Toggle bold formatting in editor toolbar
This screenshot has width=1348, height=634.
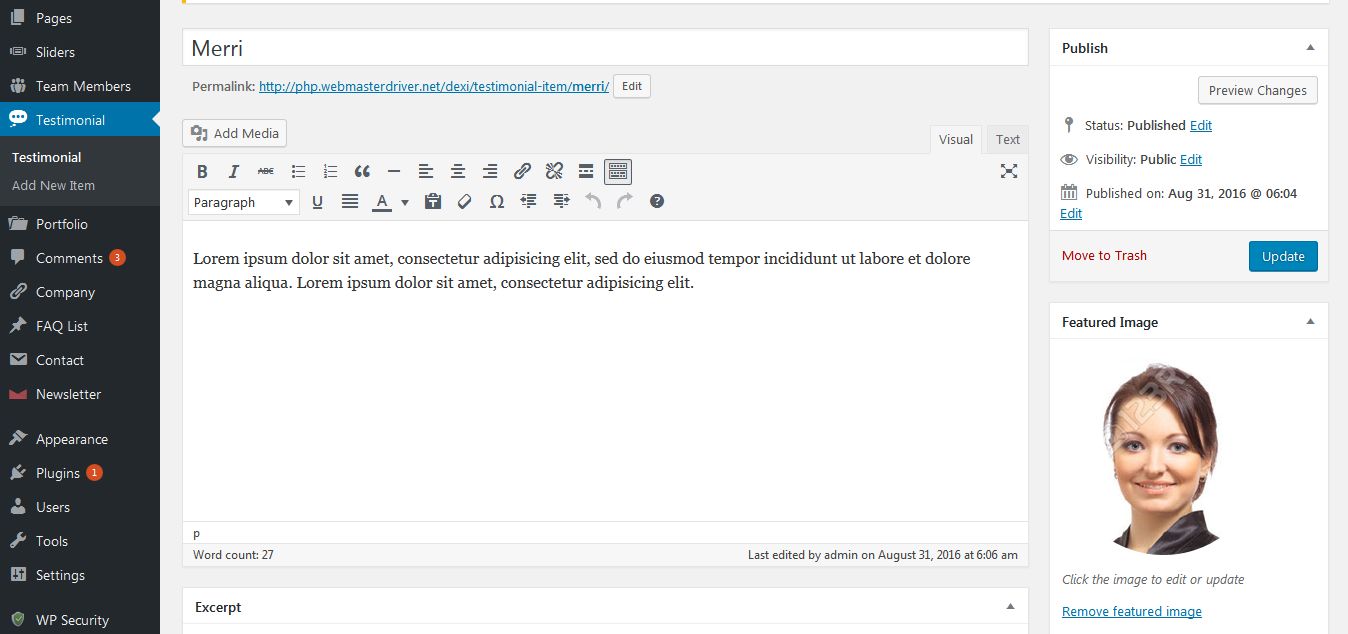click(x=202, y=171)
